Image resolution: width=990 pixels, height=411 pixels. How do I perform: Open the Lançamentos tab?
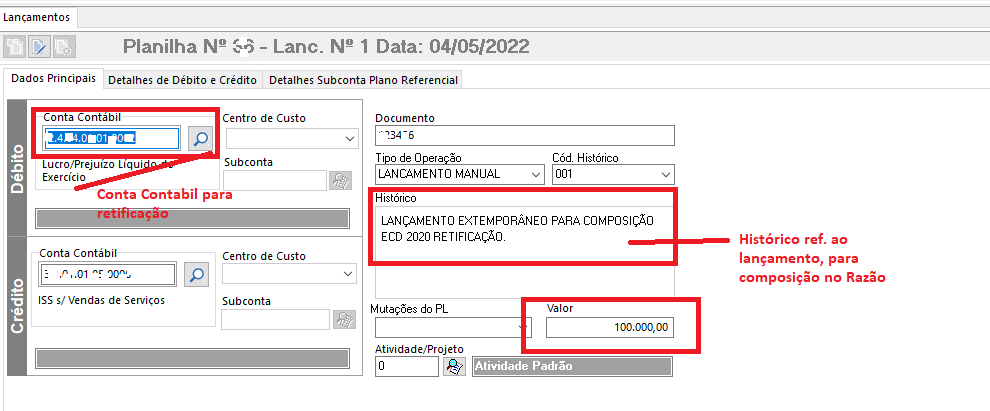(x=37, y=18)
